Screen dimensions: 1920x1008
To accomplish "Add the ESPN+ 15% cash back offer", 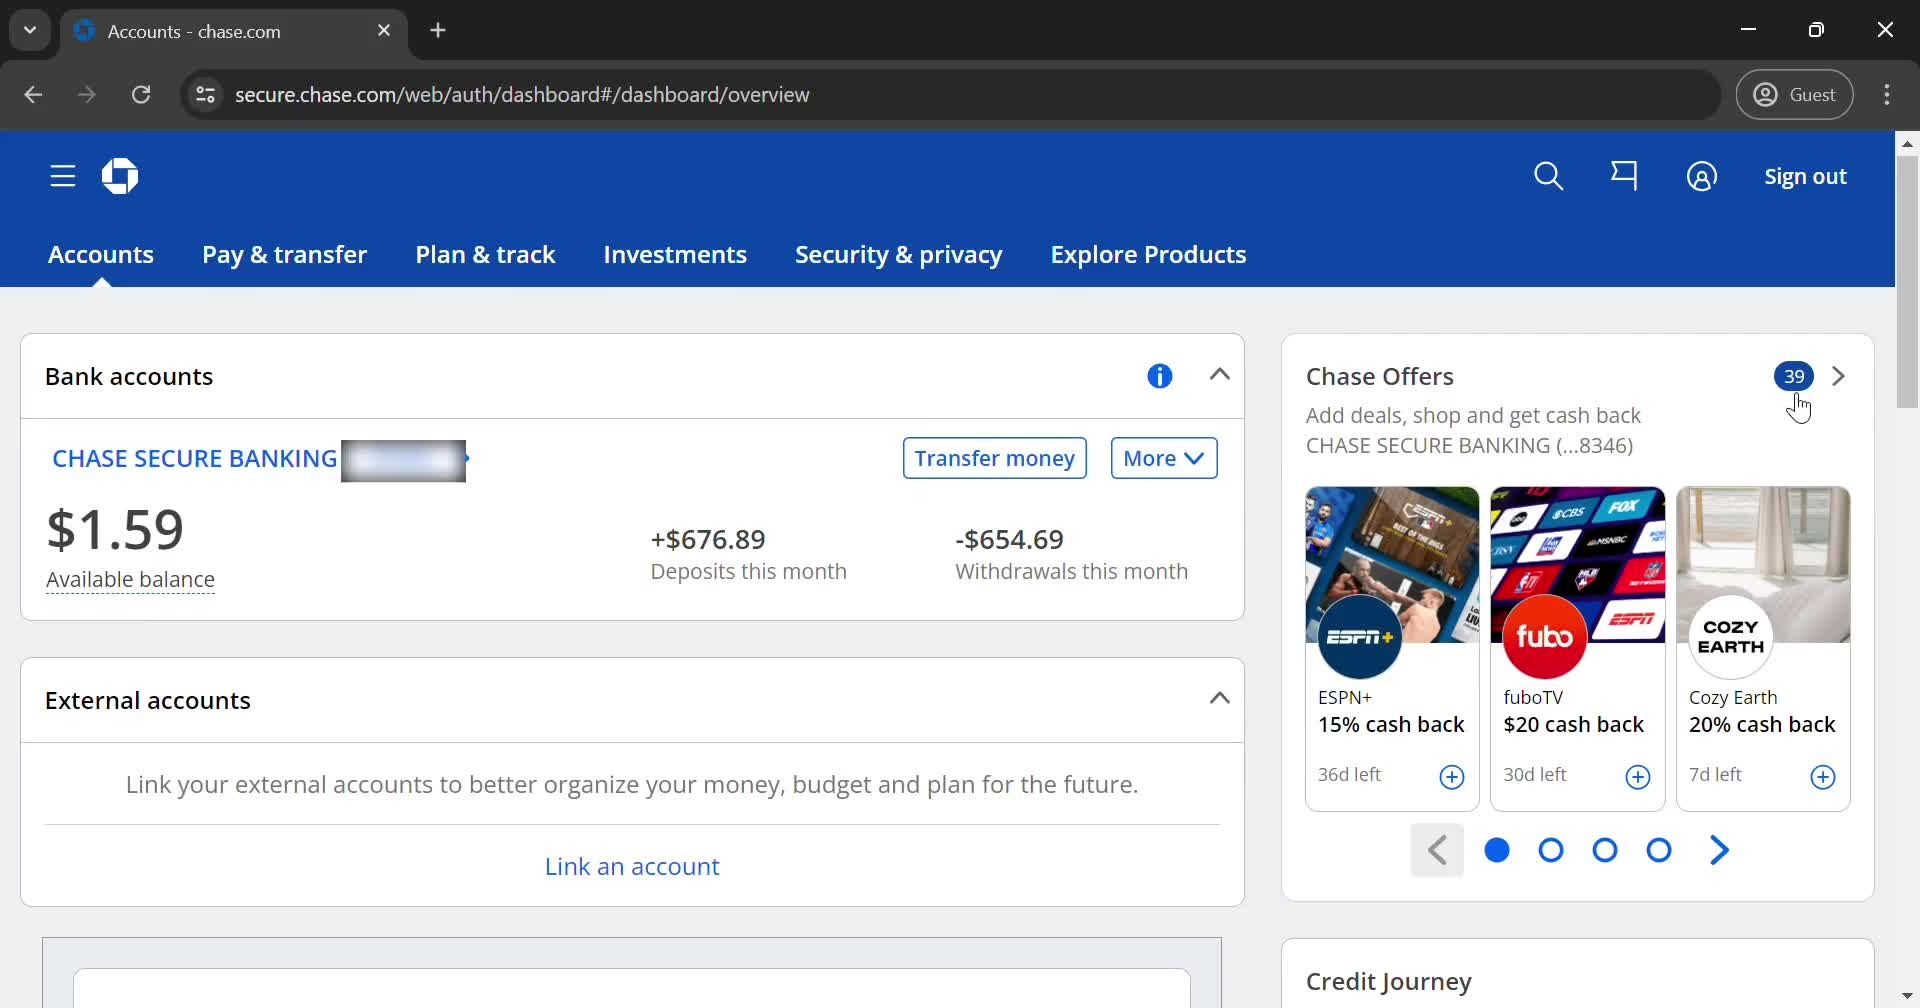I will 1452,777.
